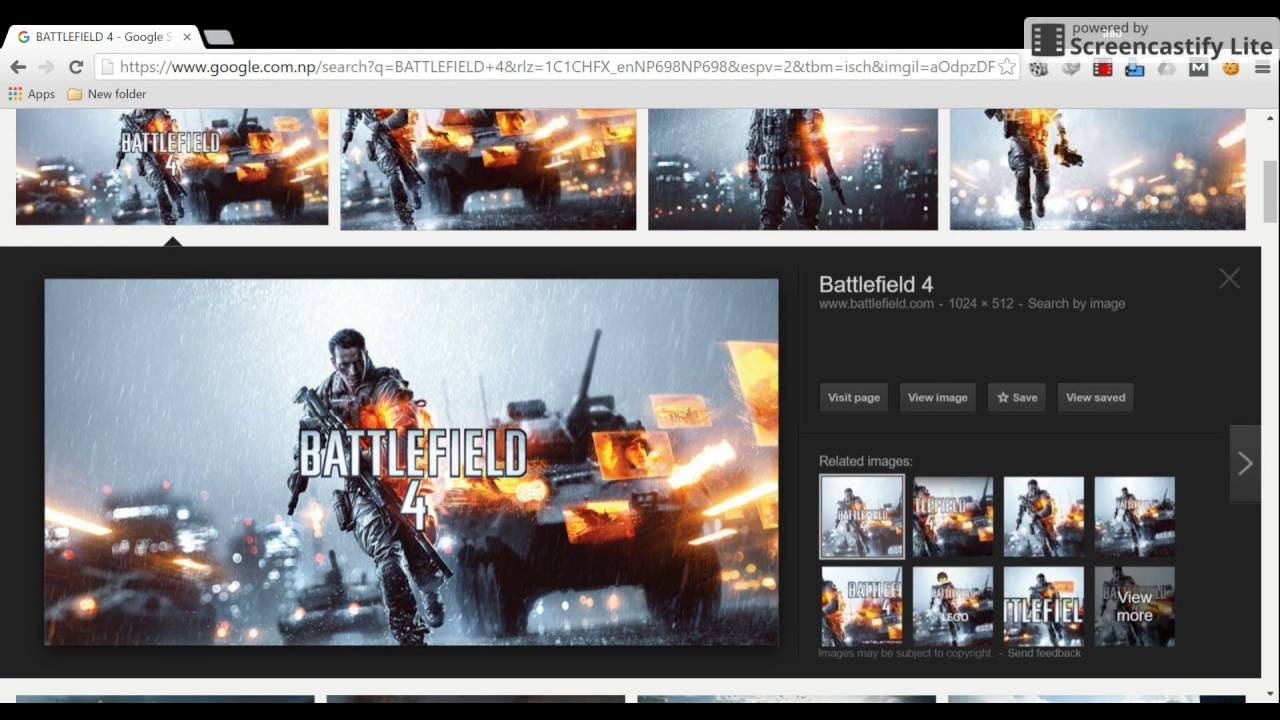1280x720 pixels.
Task: Click the address bar URL
Action: [x=556, y=67]
